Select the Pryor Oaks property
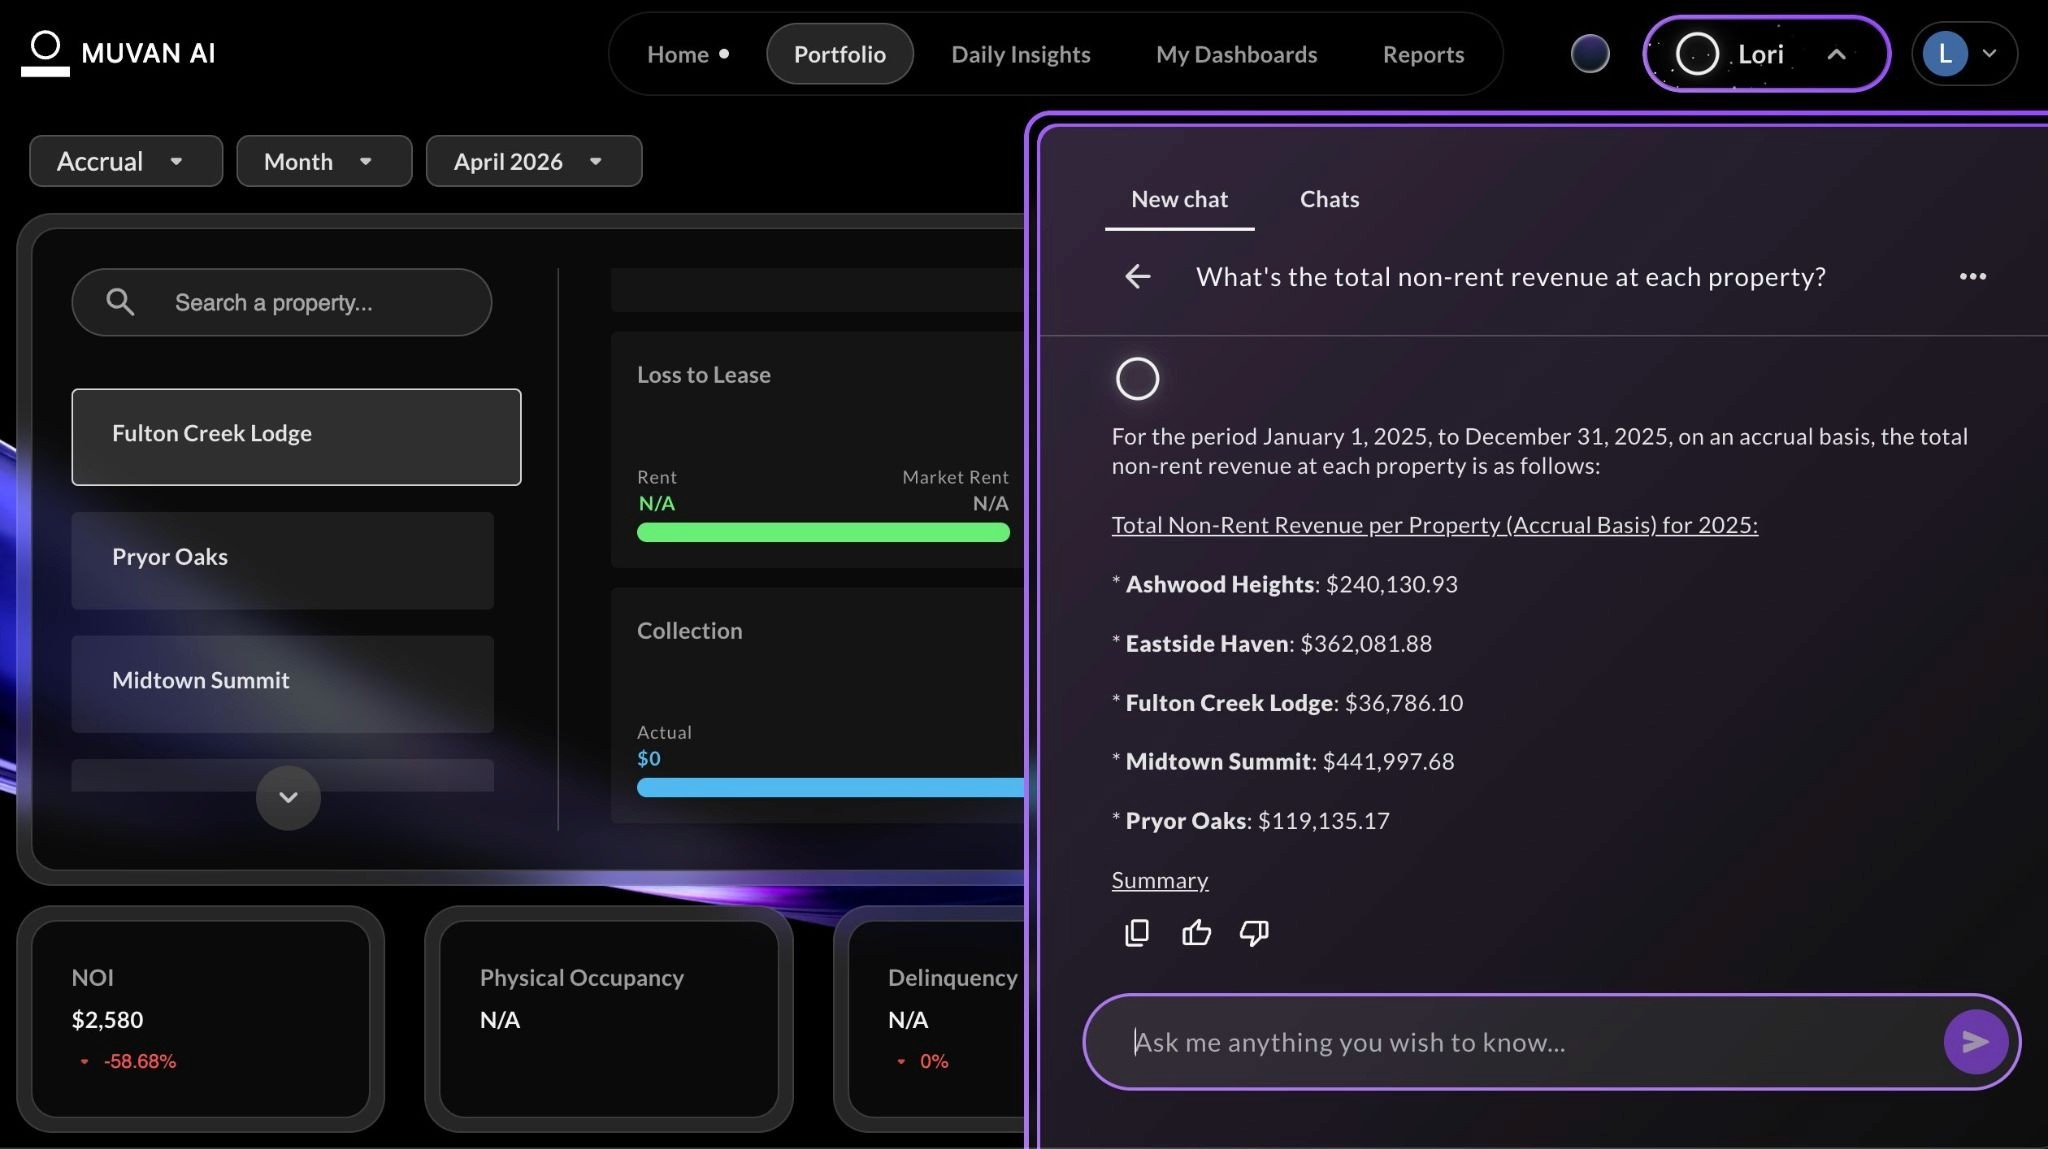Image resolution: width=2048 pixels, height=1149 pixels. (x=282, y=558)
